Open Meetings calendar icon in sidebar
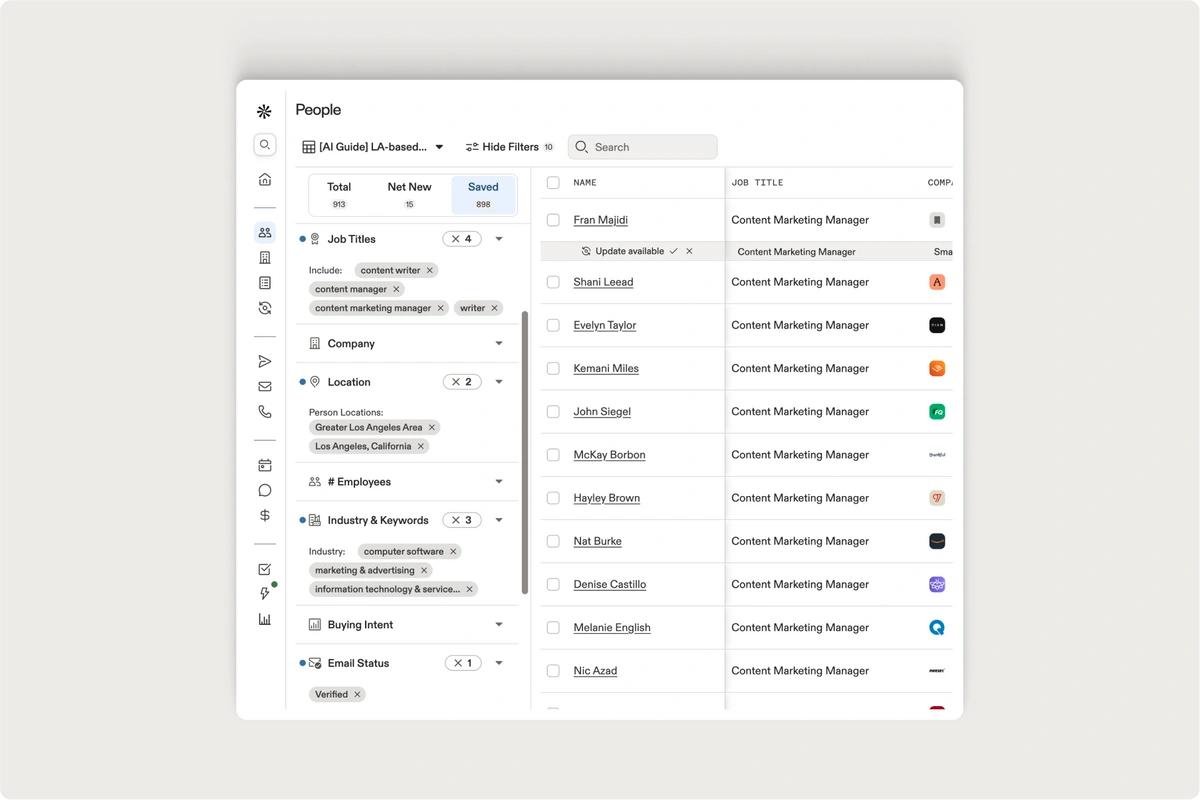The width and height of the screenshot is (1200, 800). click(264, 465)
